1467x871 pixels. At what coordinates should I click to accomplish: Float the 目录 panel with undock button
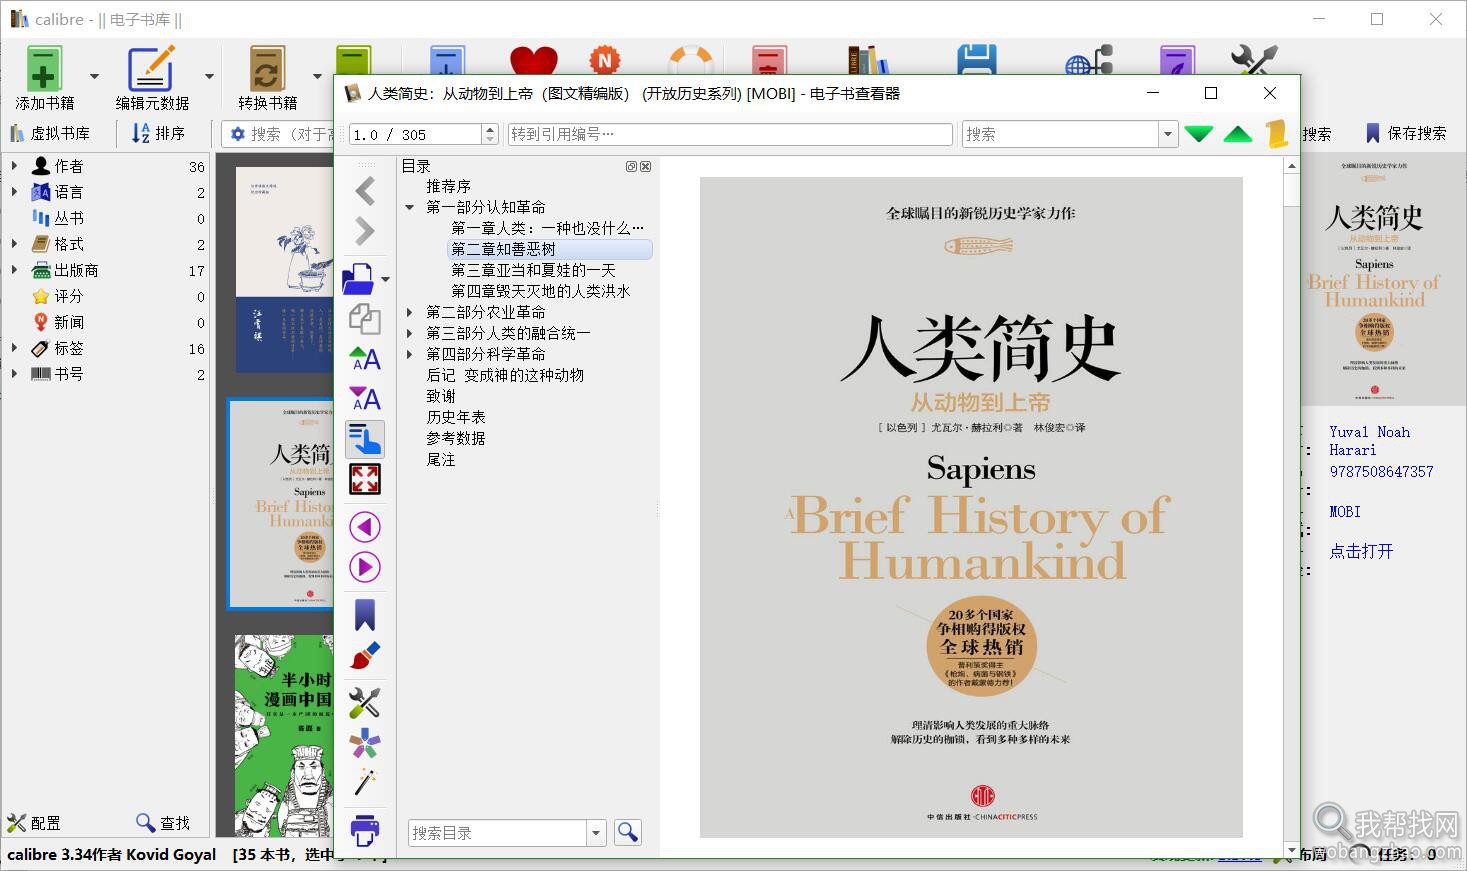point(631,167)
